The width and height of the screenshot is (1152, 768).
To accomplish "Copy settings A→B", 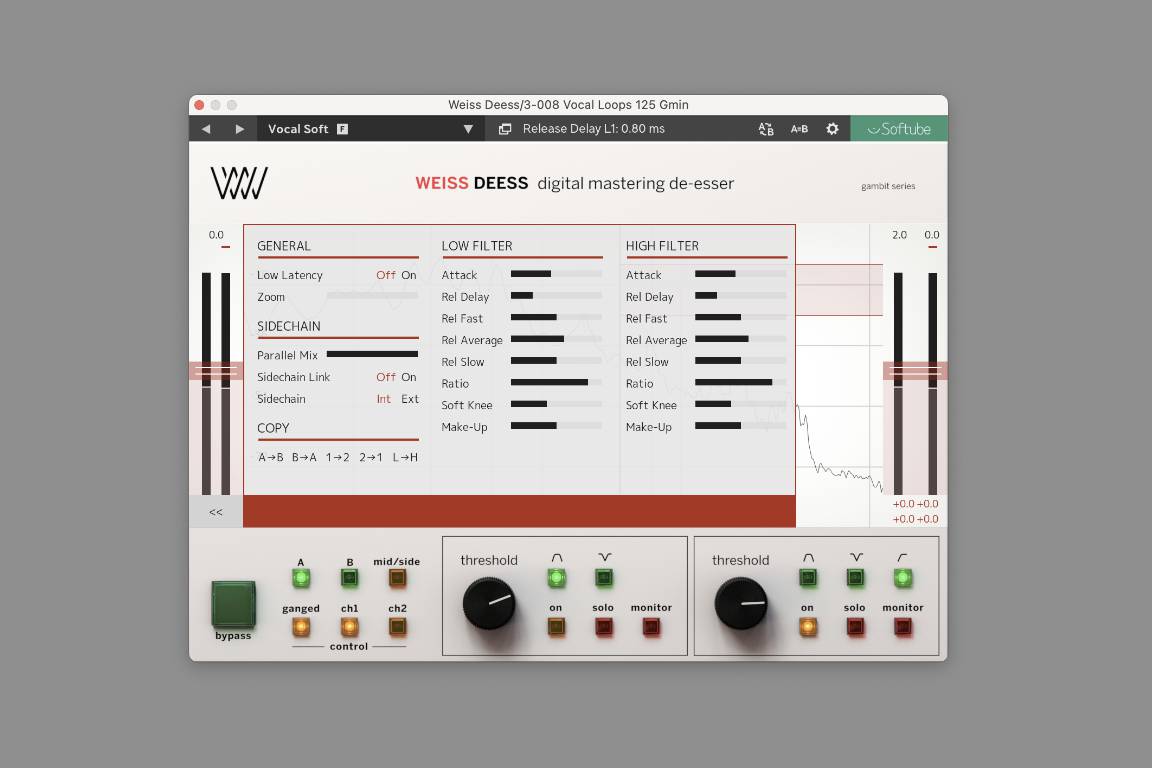I will pyautogui.click(x=271, y=457).
